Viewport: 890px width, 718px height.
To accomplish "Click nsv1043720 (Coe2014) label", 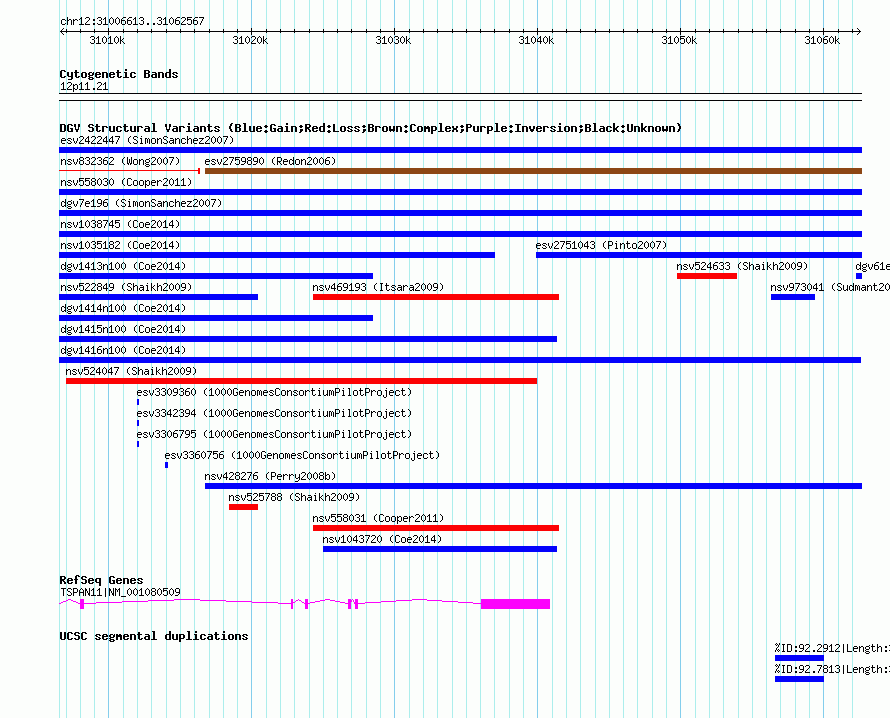I will point(382,539).
